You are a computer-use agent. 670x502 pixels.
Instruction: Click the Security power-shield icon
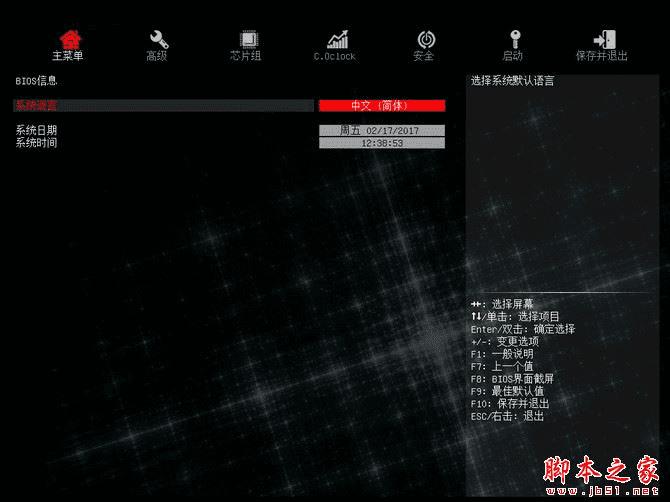(426, 40)
